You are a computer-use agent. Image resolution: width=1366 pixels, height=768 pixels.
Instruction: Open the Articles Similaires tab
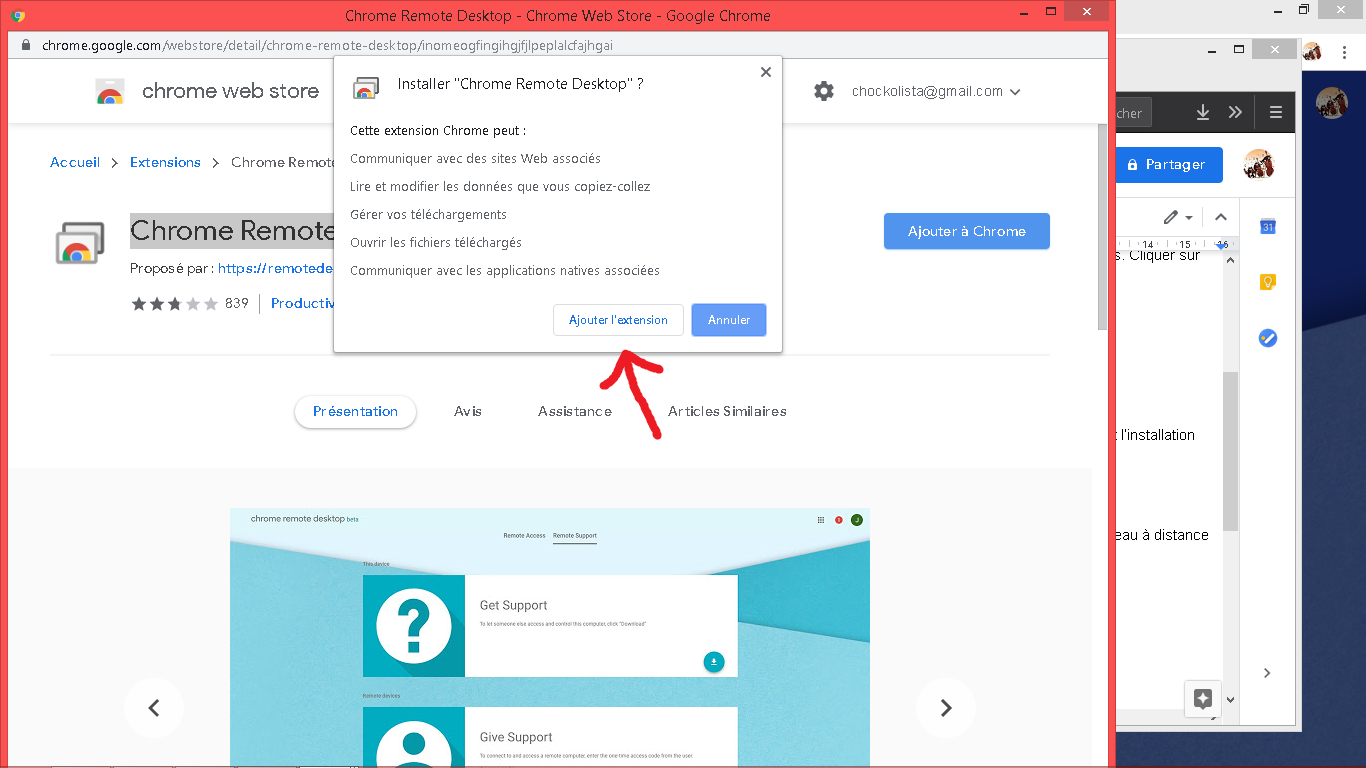pyautogui.click(x=727, y=411)
